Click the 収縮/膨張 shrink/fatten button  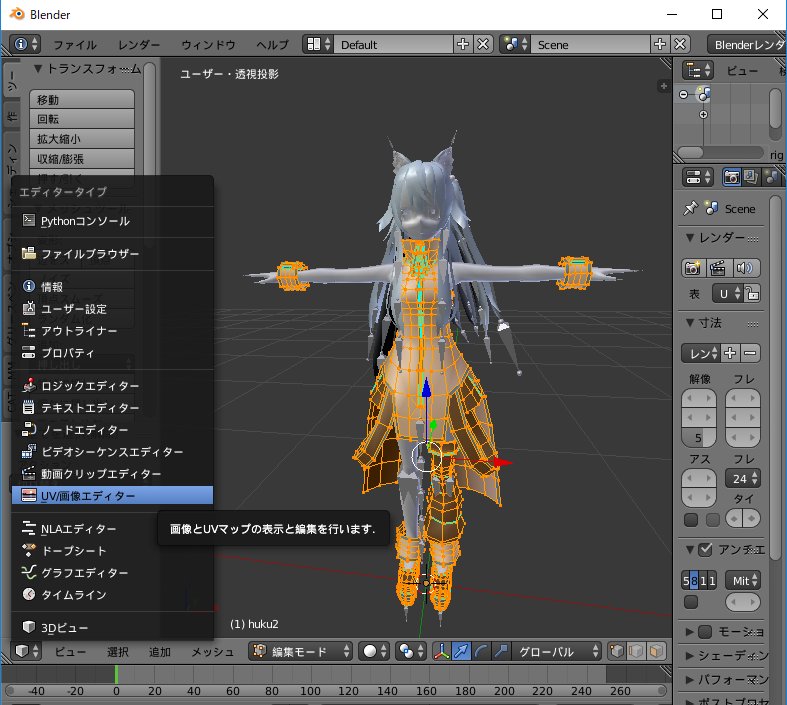click(82, 159)
